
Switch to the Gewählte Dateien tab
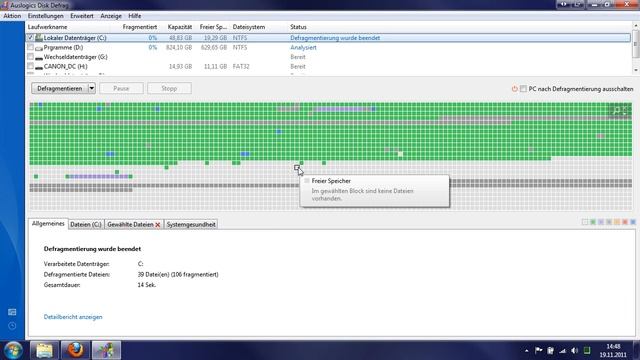pyautogui.click(x=130, y=224)
